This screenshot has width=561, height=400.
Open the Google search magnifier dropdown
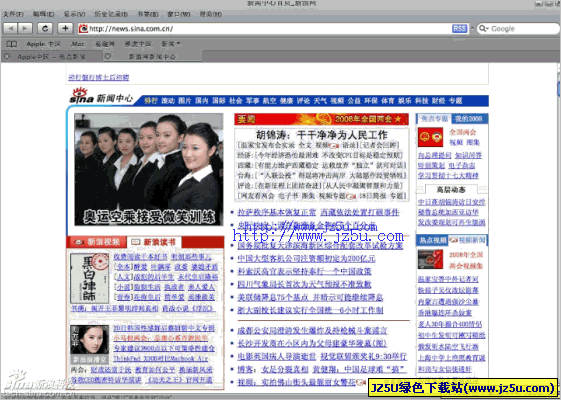(484, 29)
